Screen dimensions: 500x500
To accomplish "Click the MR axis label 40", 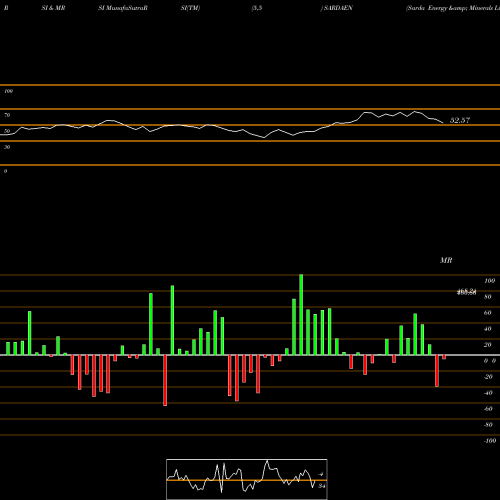I will [x=488, y=329].
